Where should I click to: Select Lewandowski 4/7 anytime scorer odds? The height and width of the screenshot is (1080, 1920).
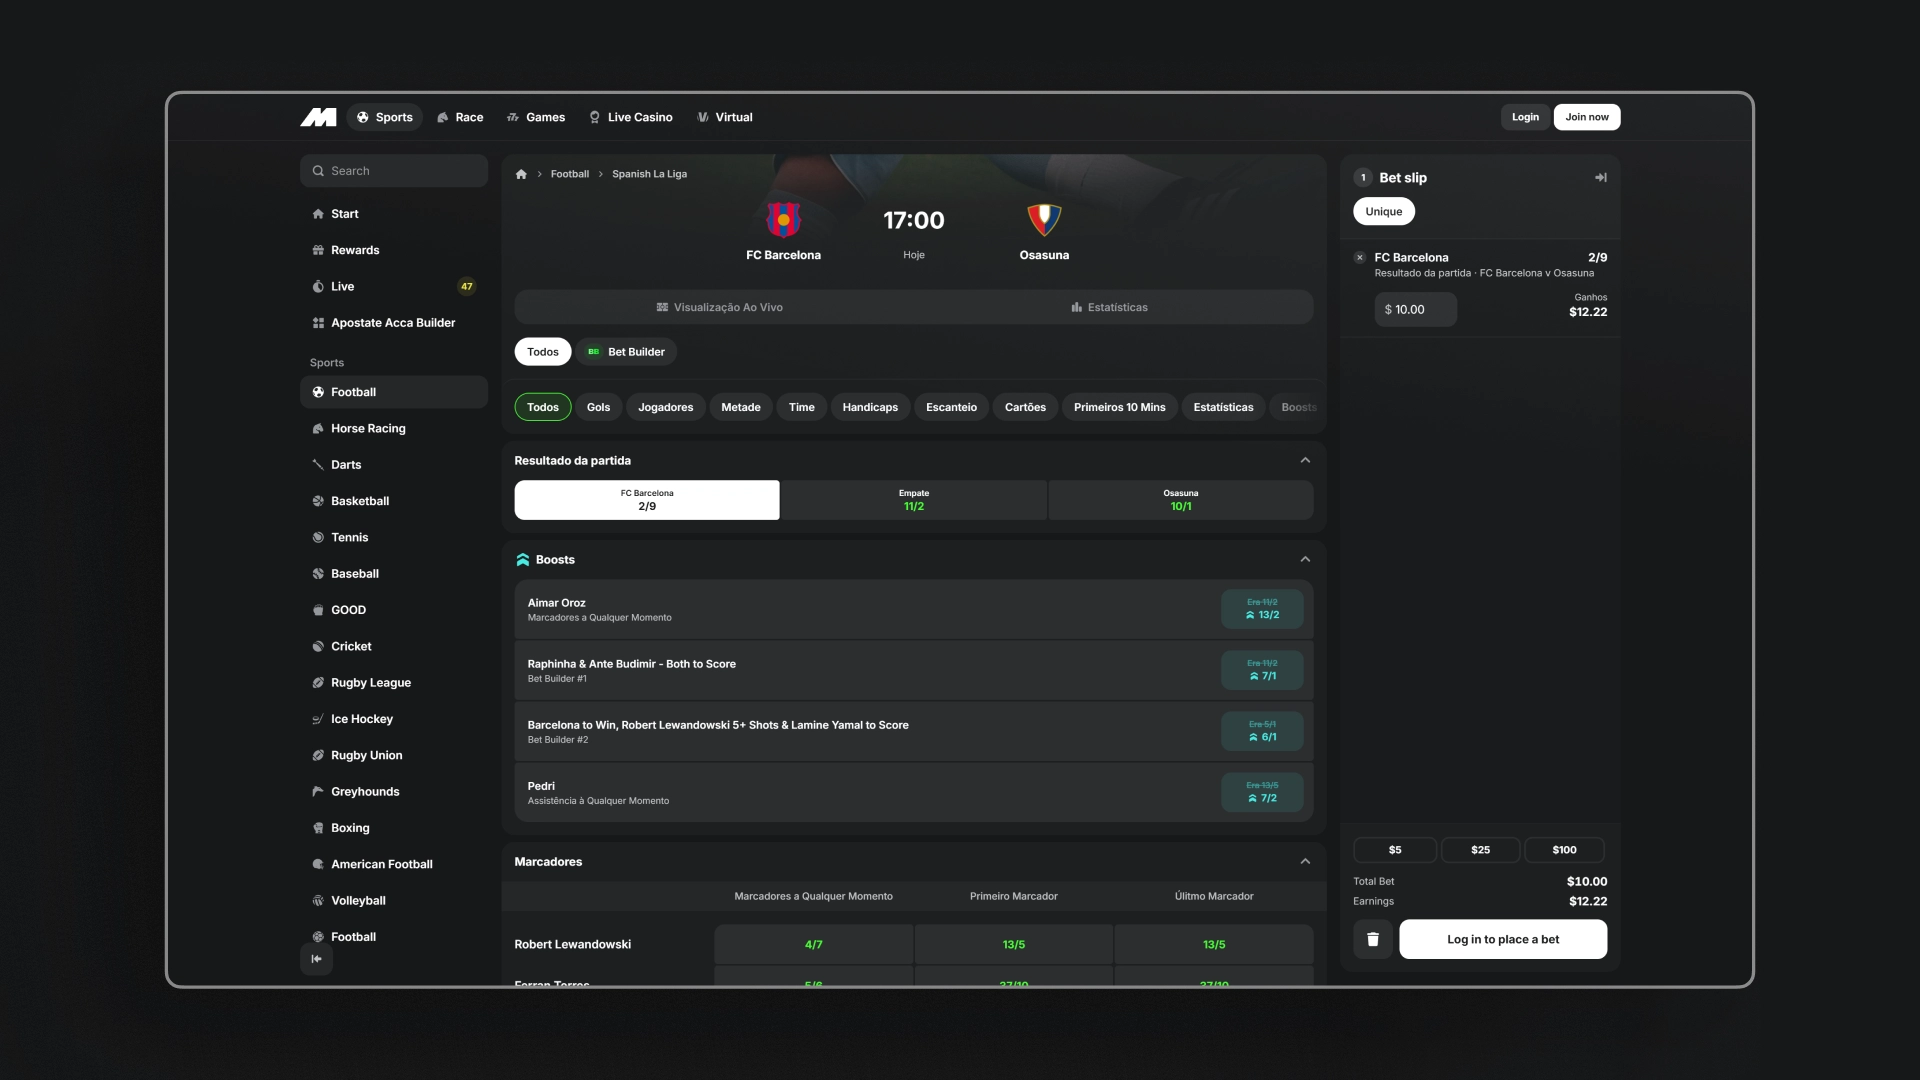tap(813, 945)
